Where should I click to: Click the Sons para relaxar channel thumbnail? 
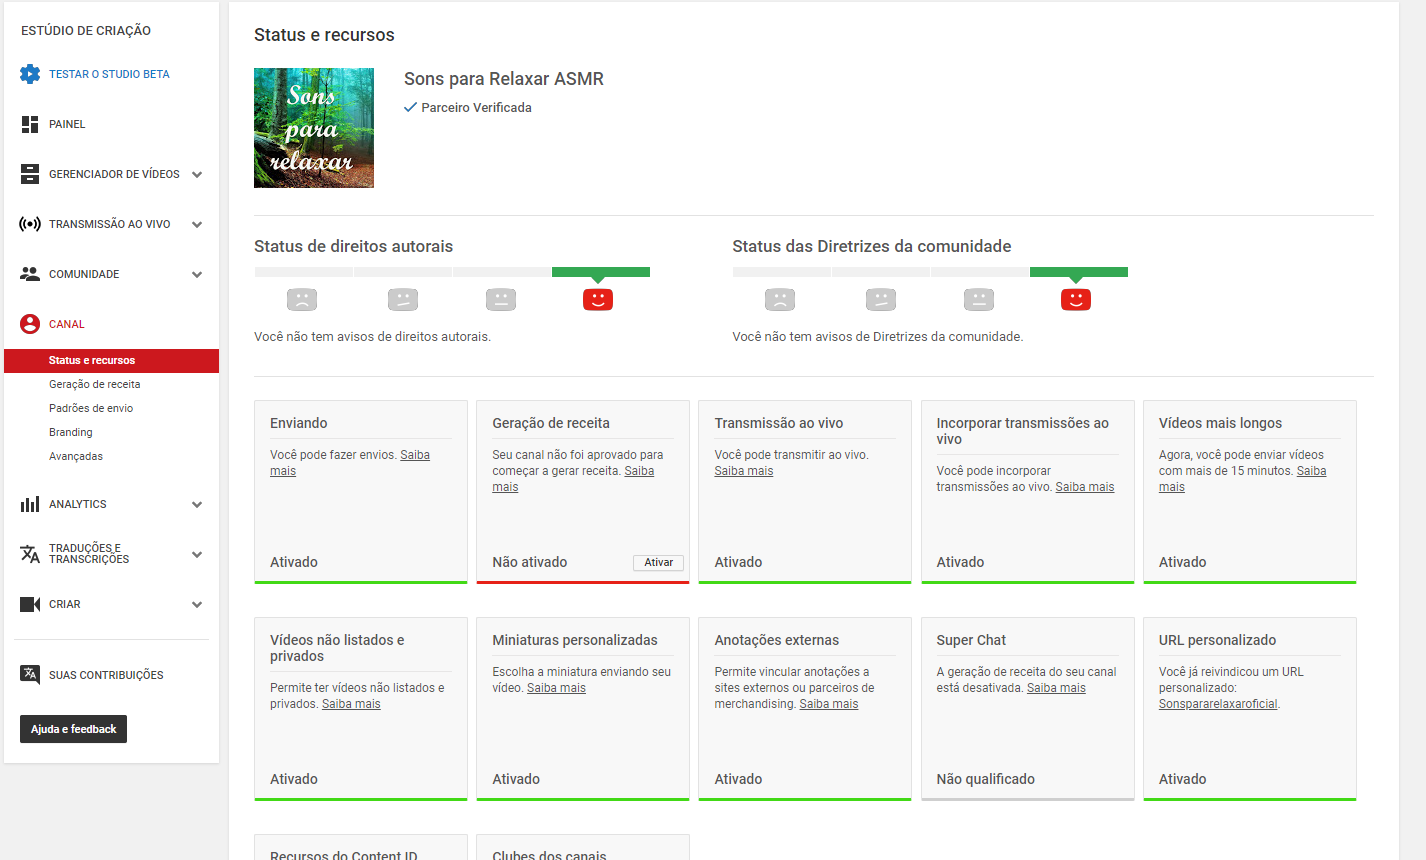(314, 128)
